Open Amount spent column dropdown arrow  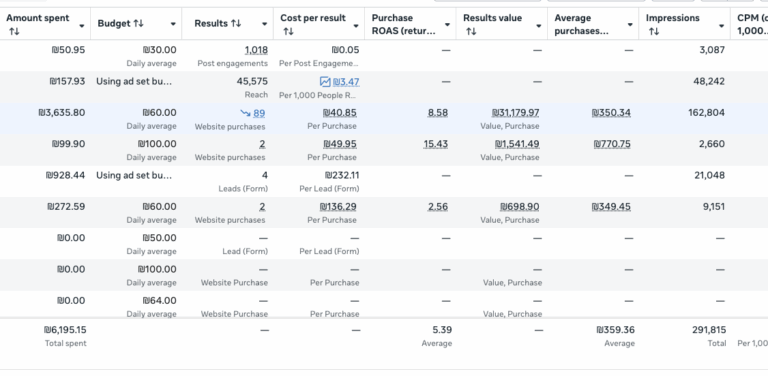pyautogui.click(x=82, y=25)
